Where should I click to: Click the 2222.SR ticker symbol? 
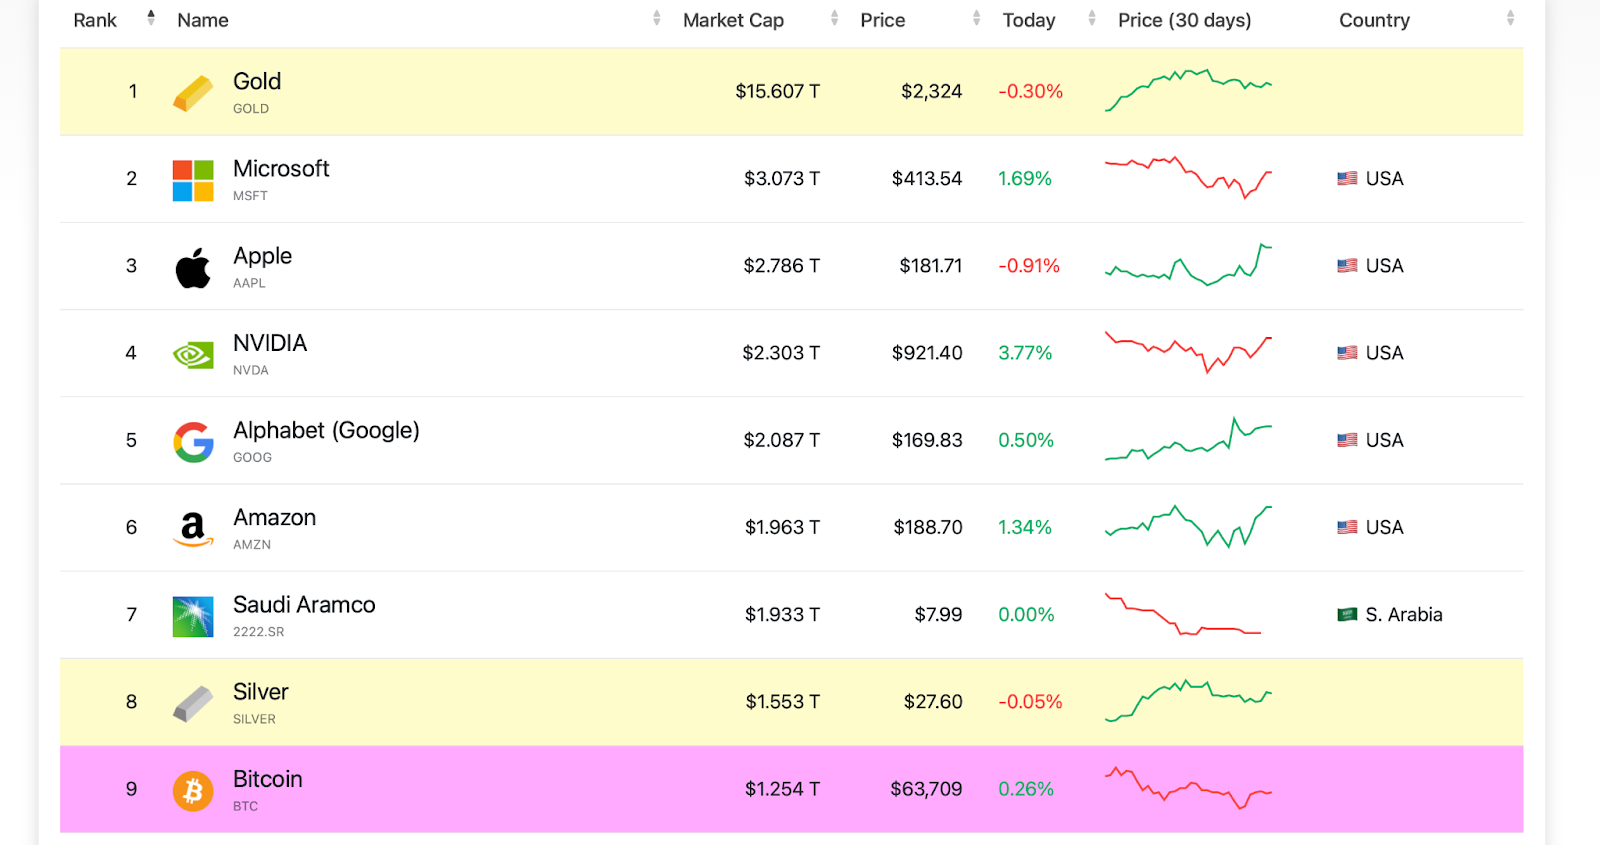tap(258, 632)
